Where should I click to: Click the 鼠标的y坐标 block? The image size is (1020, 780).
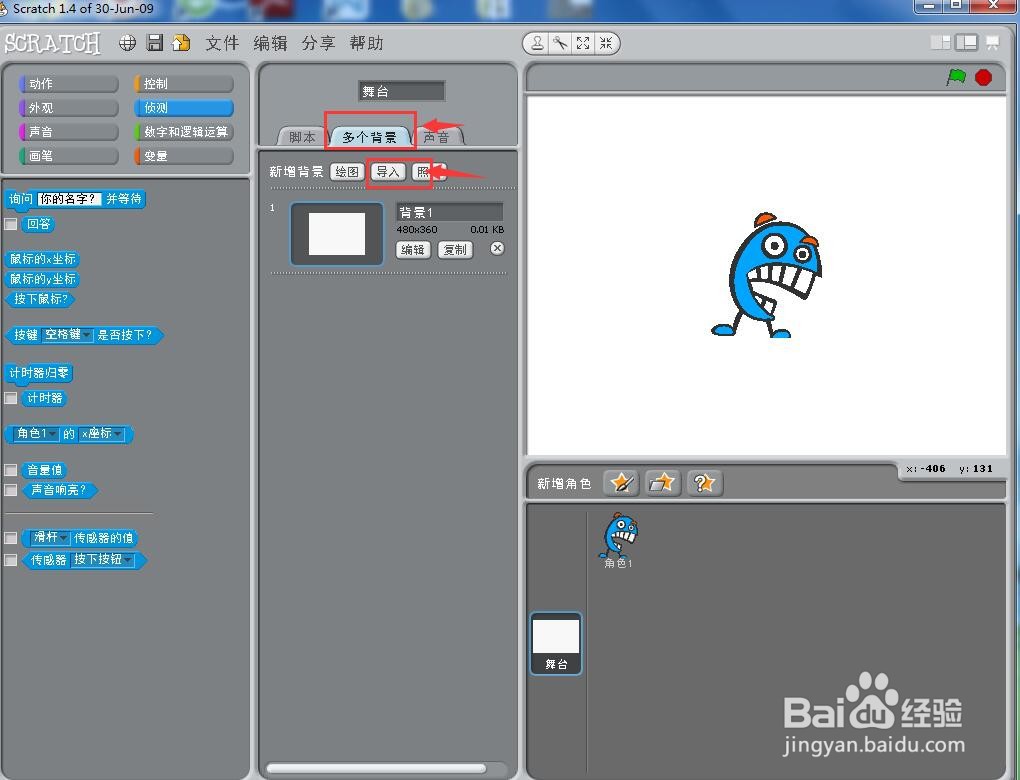(x=42, y=278)
